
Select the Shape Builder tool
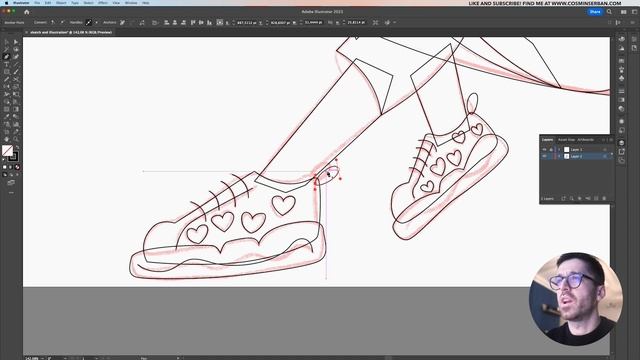tap(6, 102)
